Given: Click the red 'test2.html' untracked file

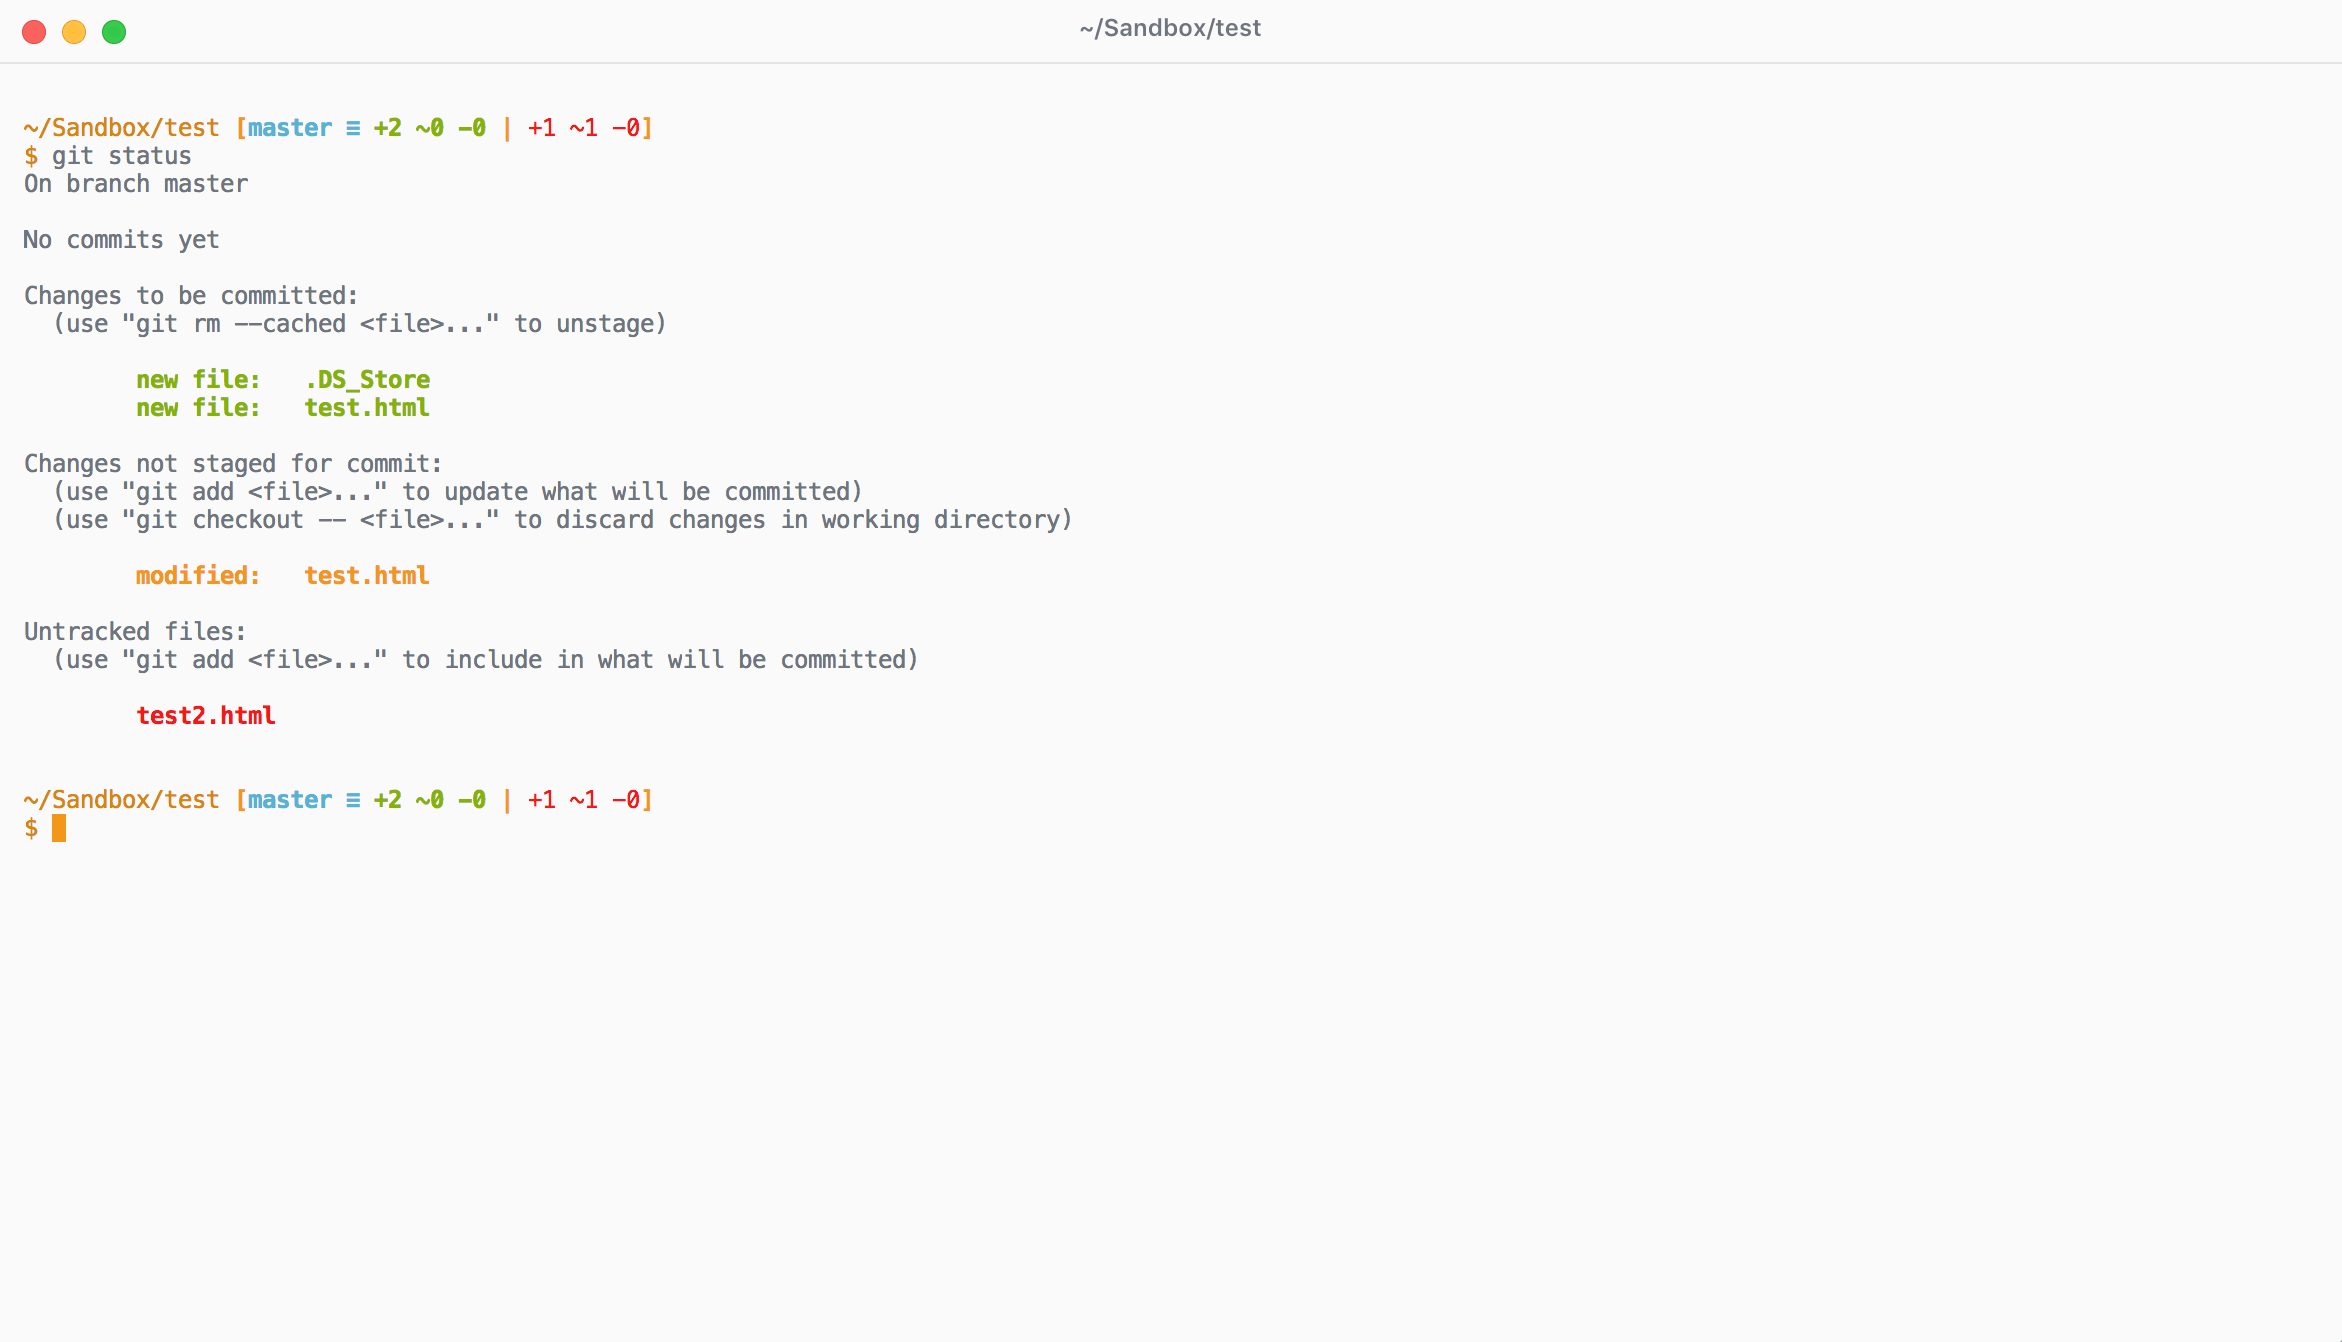Looking at the screenshot, I should pyautogui.click(x=206, y=716).
